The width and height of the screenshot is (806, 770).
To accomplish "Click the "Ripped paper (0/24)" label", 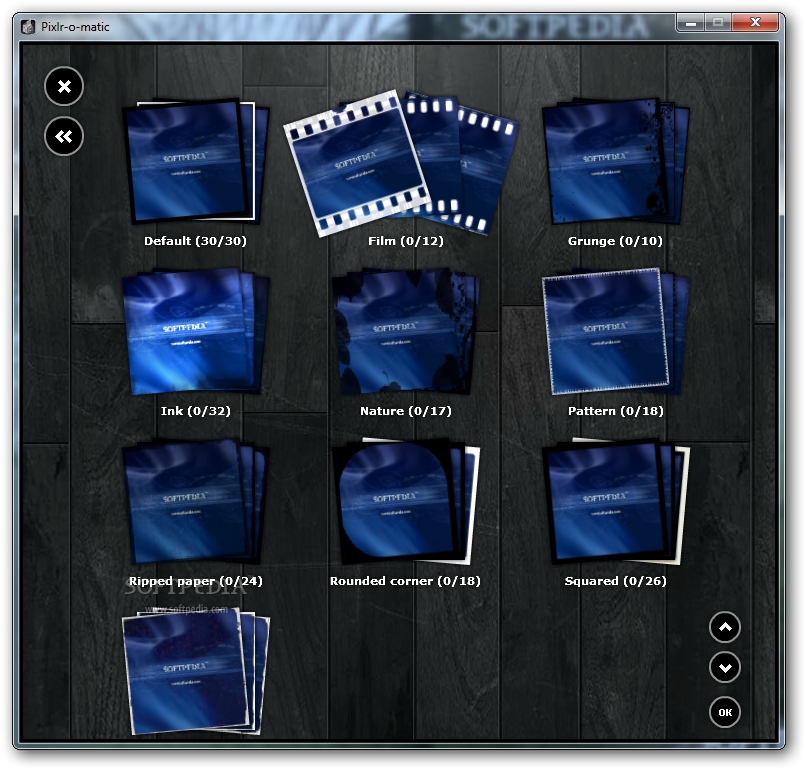I will (x=195, y=581).
